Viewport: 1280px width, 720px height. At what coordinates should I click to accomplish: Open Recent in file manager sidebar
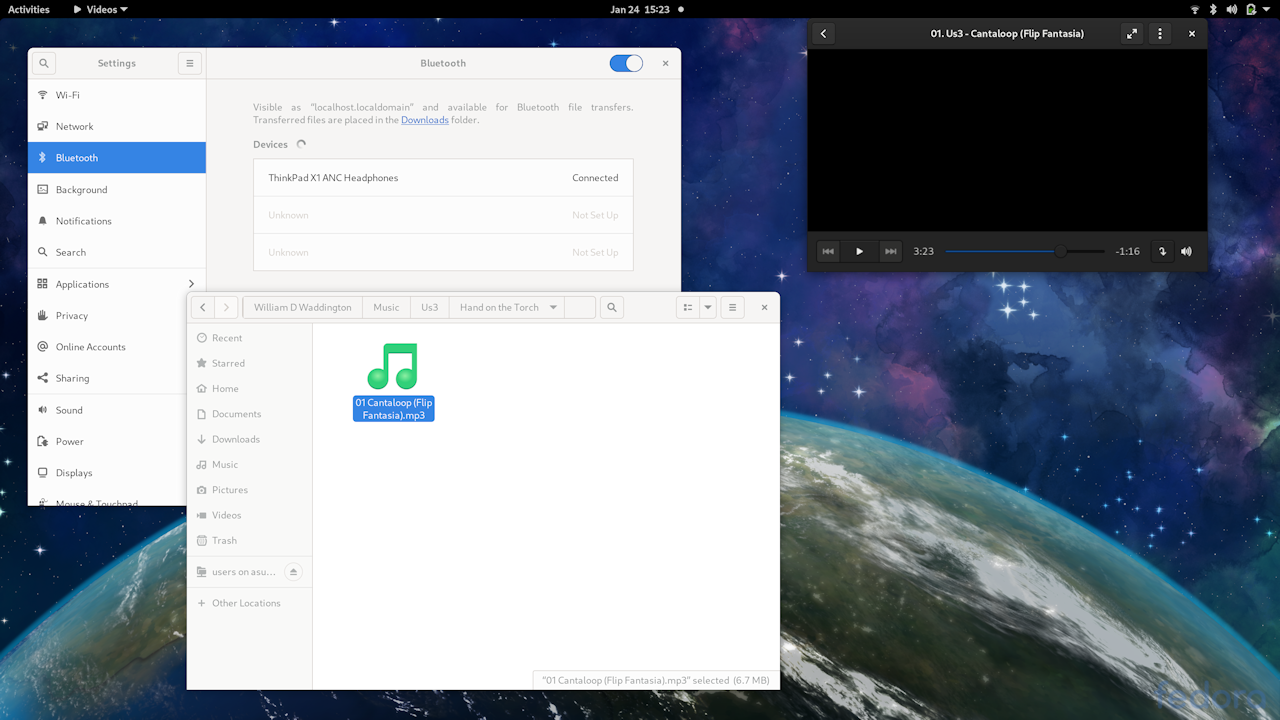pyautogui.click(x=250, y=338)
